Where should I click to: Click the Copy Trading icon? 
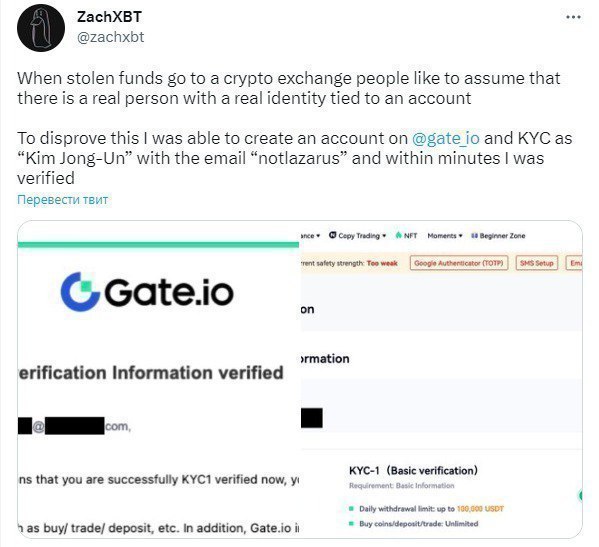coord(333,235)
